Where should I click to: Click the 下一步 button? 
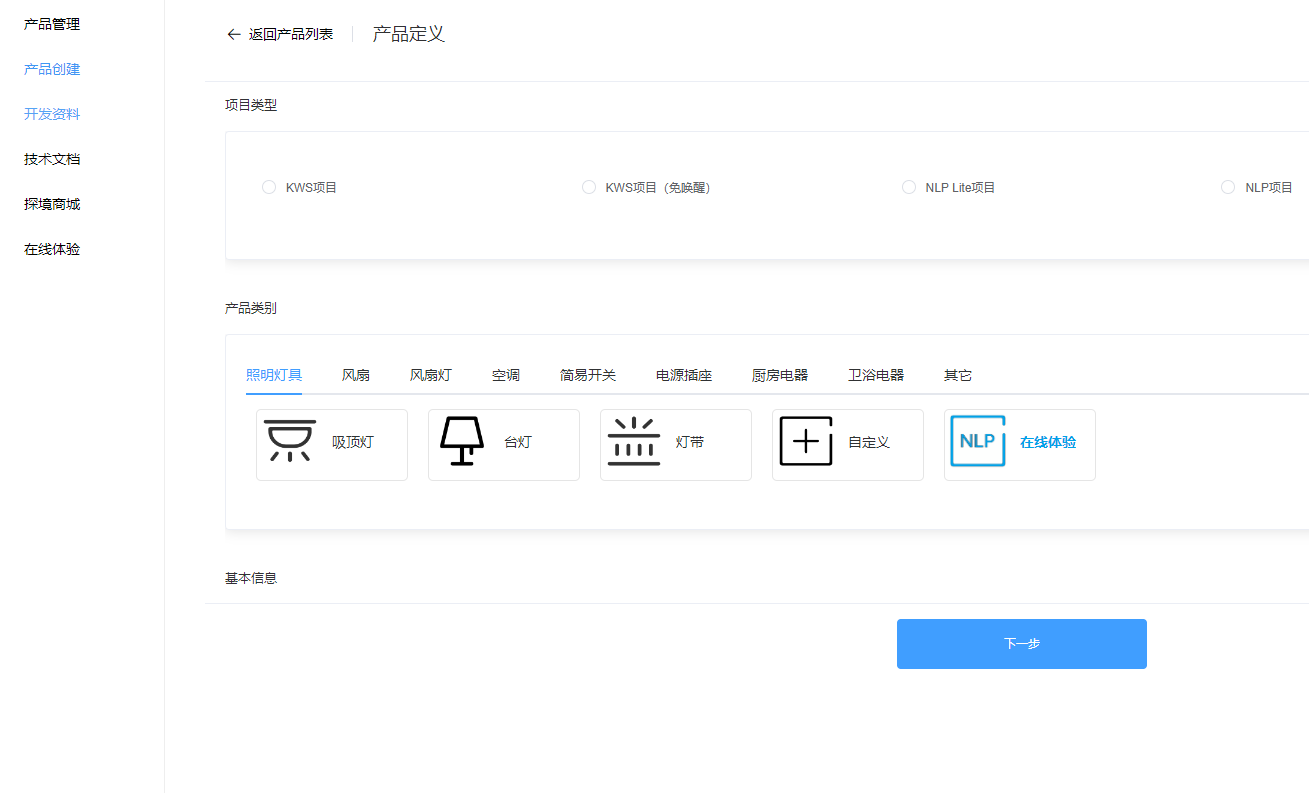(x=1022, y=644)
